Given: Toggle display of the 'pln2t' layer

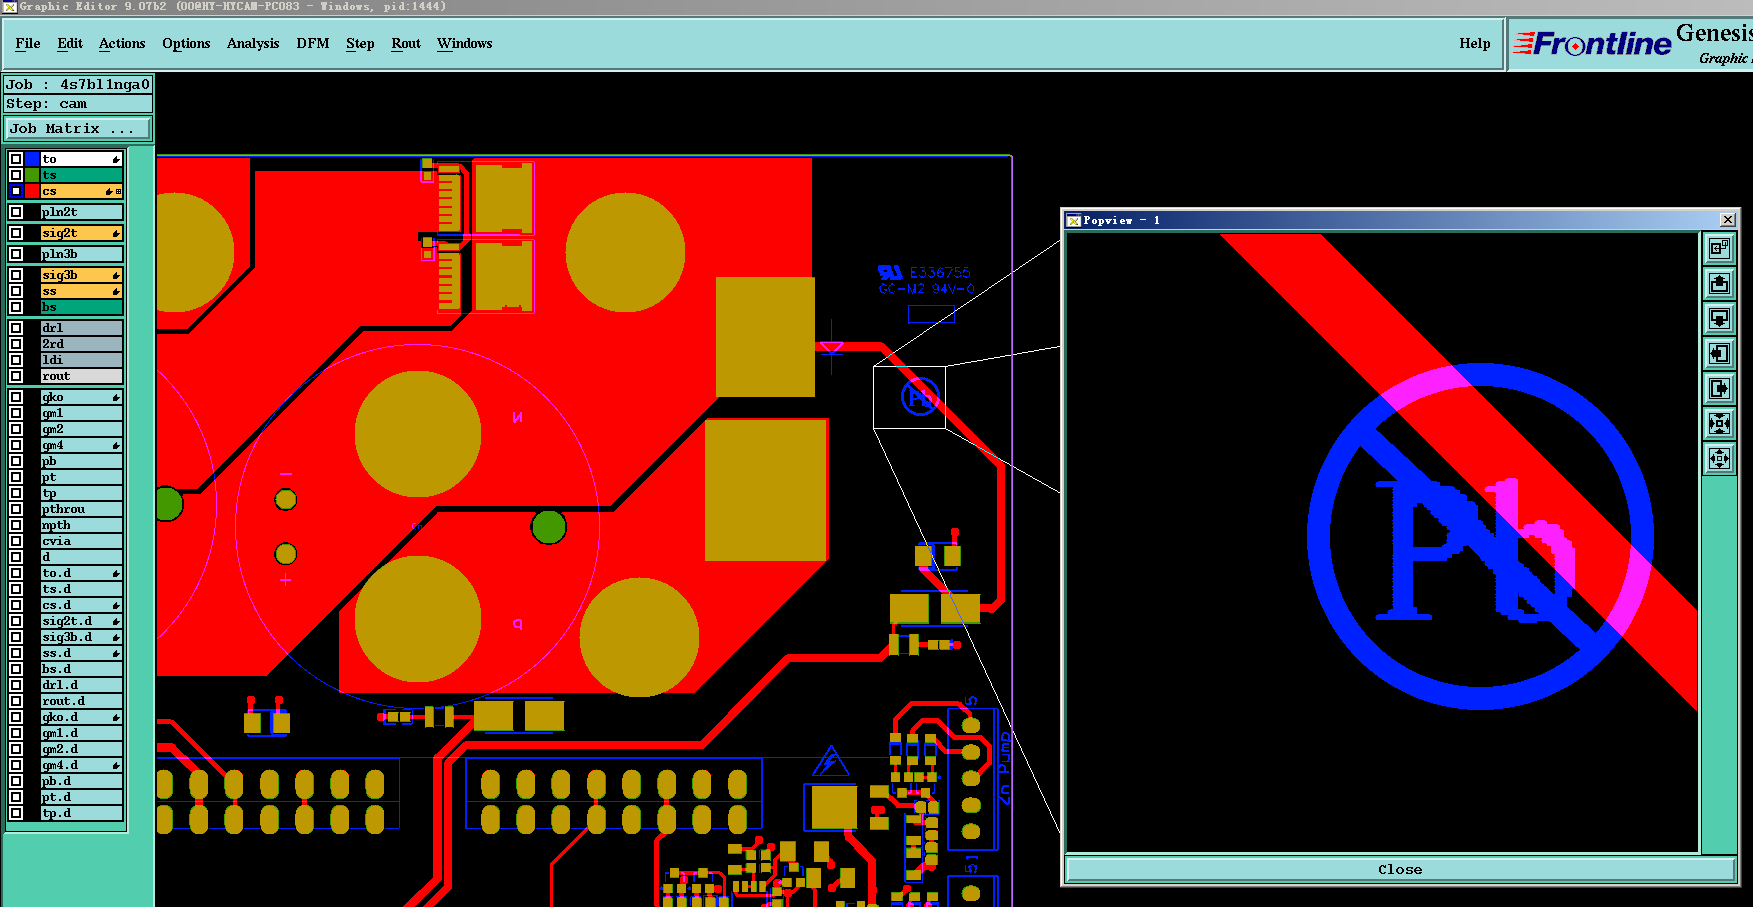Looking at the screenshot, I should coord(16,212).
